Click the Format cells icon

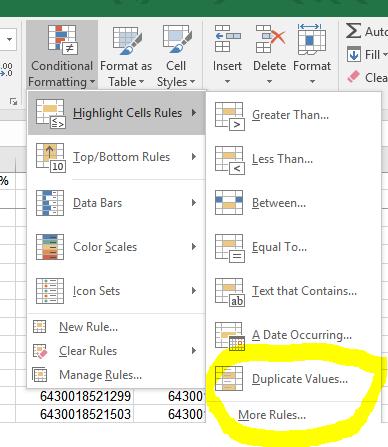pyautogui.click(x=311, y=39)
